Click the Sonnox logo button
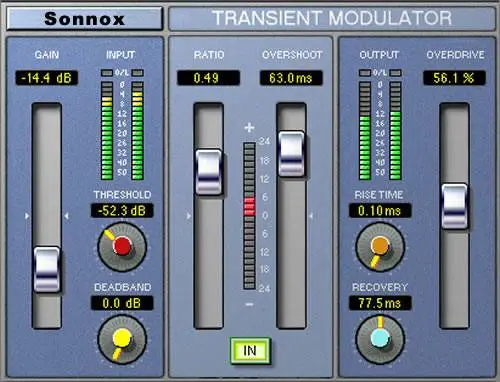This screenshot has width=500, height=382. tap(84, 19)
